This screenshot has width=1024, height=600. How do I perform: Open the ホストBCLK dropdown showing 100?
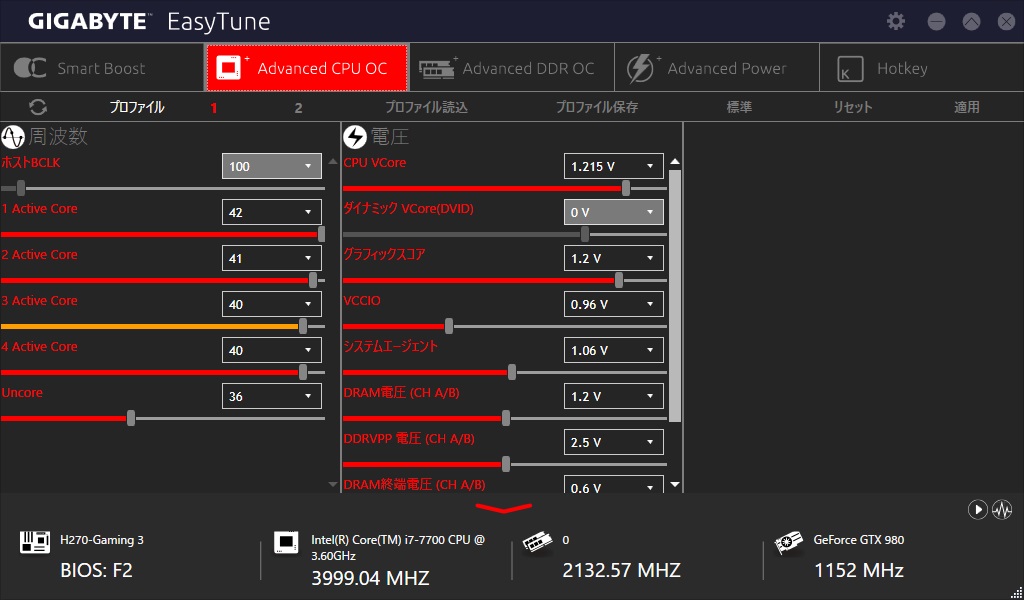coord(272,166)
